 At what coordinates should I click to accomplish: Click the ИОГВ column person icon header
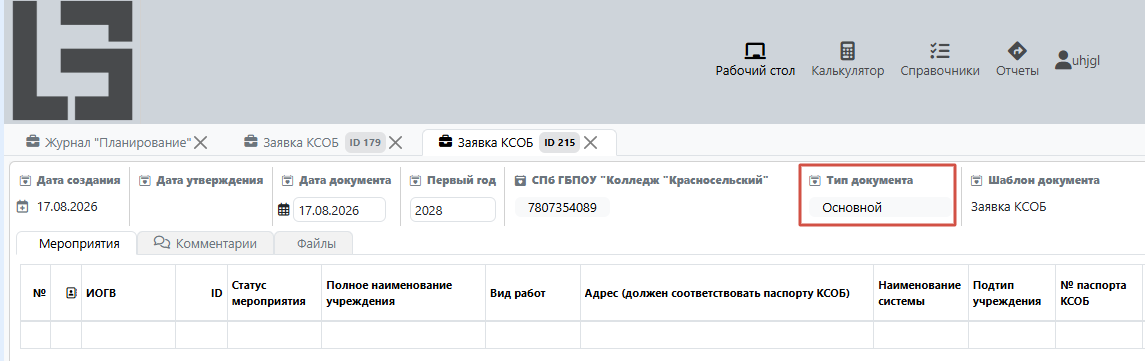pos(71,293)
